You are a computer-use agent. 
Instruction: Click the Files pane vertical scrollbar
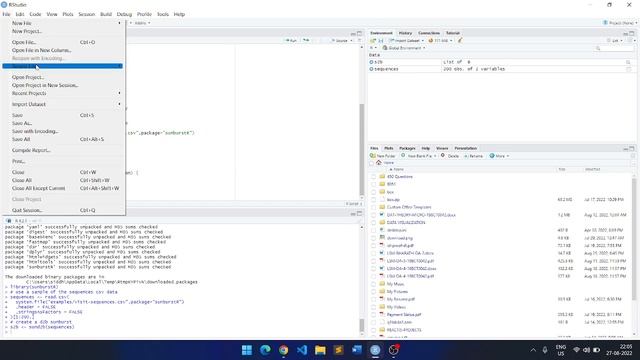click(634, 239)
